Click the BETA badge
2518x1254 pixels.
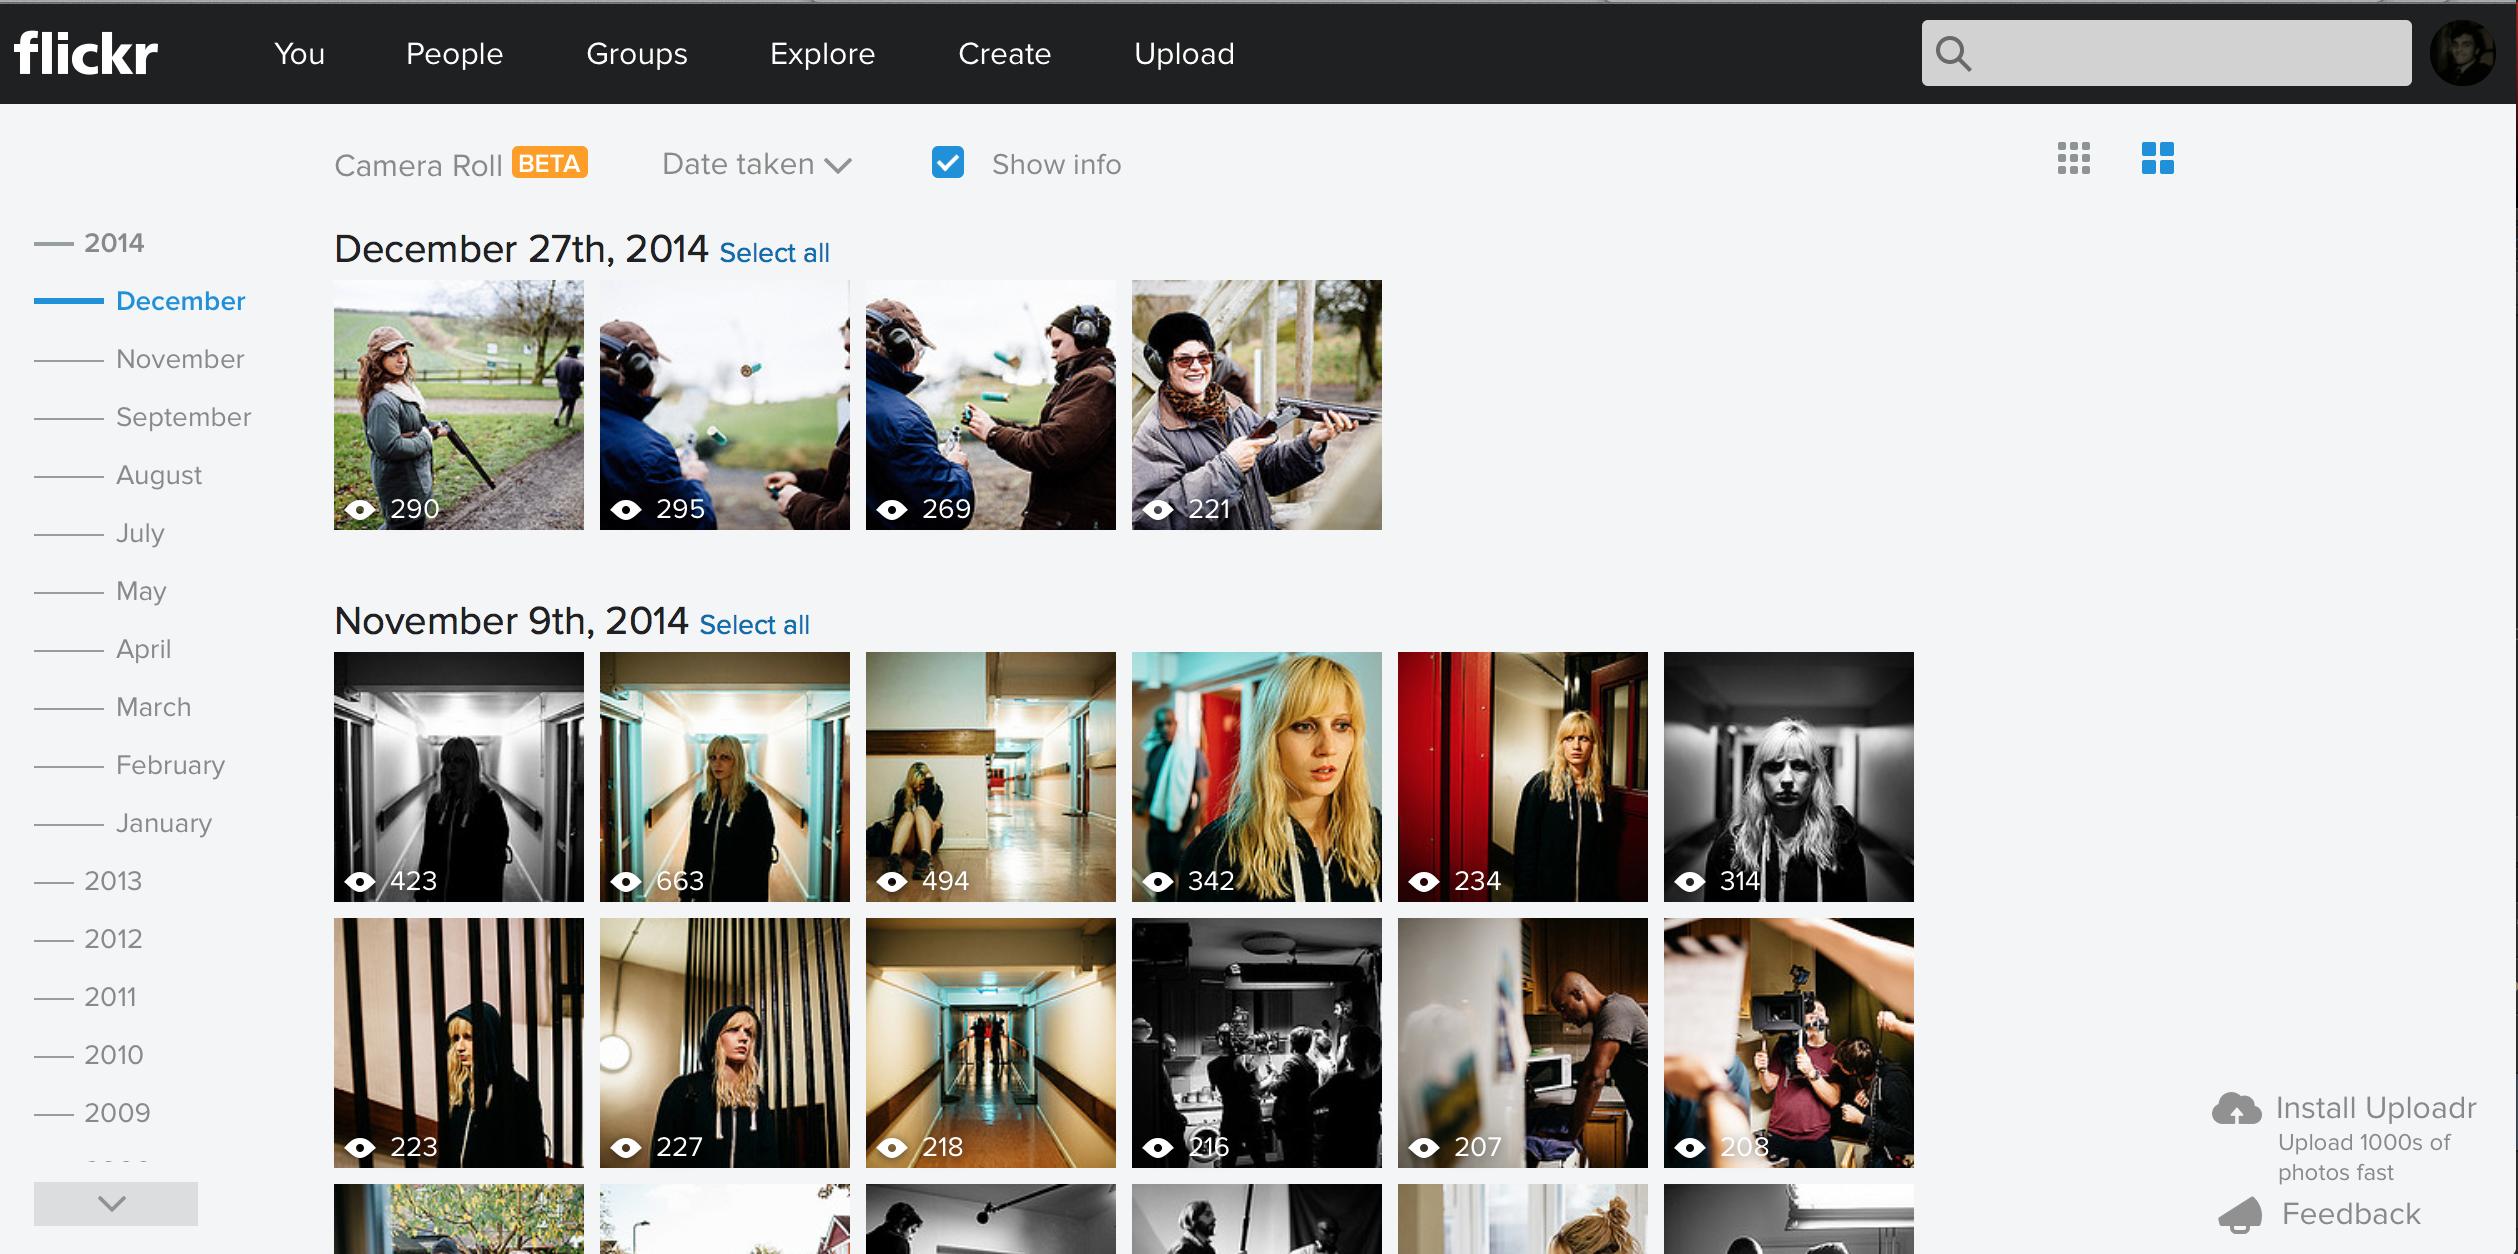tap(549, 163)
